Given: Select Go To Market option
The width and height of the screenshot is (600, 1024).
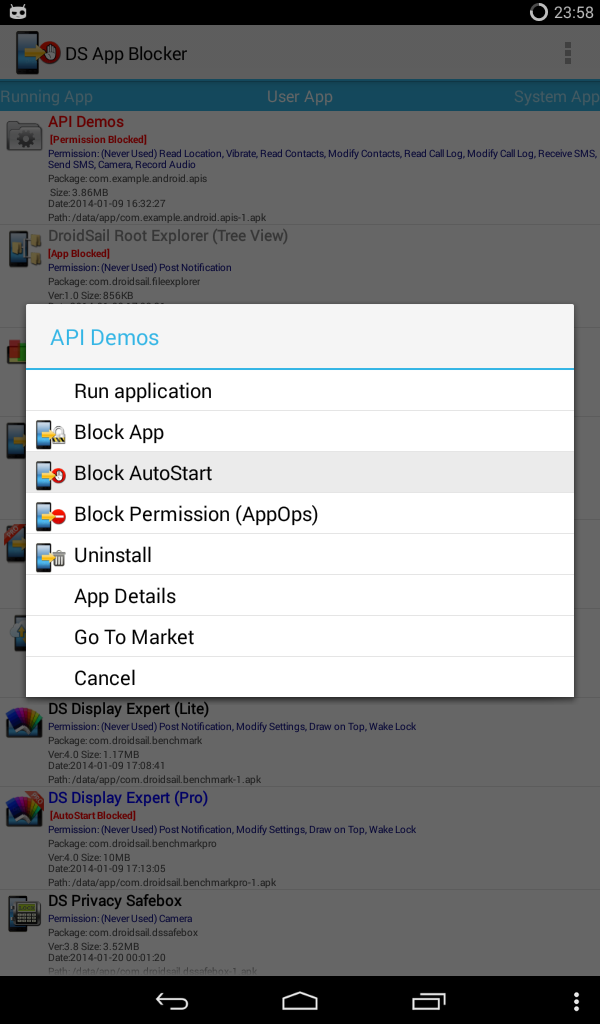Looking at the screenshot, I should coord(300,637).
